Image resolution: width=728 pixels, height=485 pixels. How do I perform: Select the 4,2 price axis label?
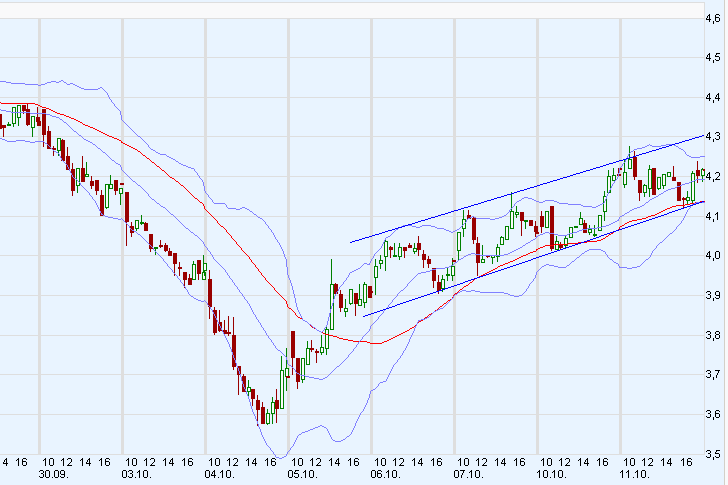pyautogui.click(x=713, y=176)
